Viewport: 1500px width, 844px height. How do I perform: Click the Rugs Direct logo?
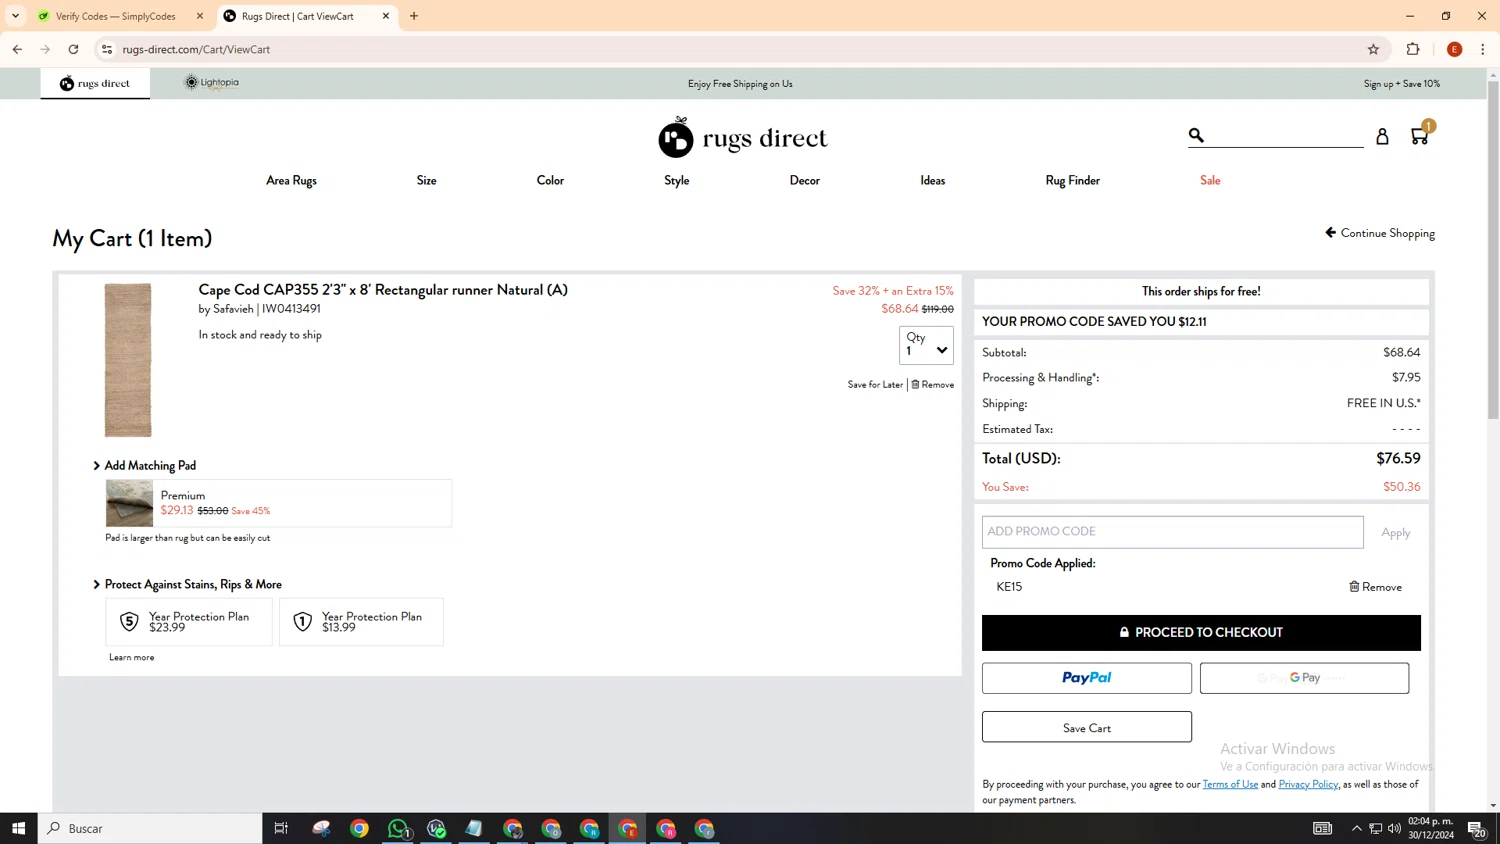pyautogui.click(x=742, y=138)
